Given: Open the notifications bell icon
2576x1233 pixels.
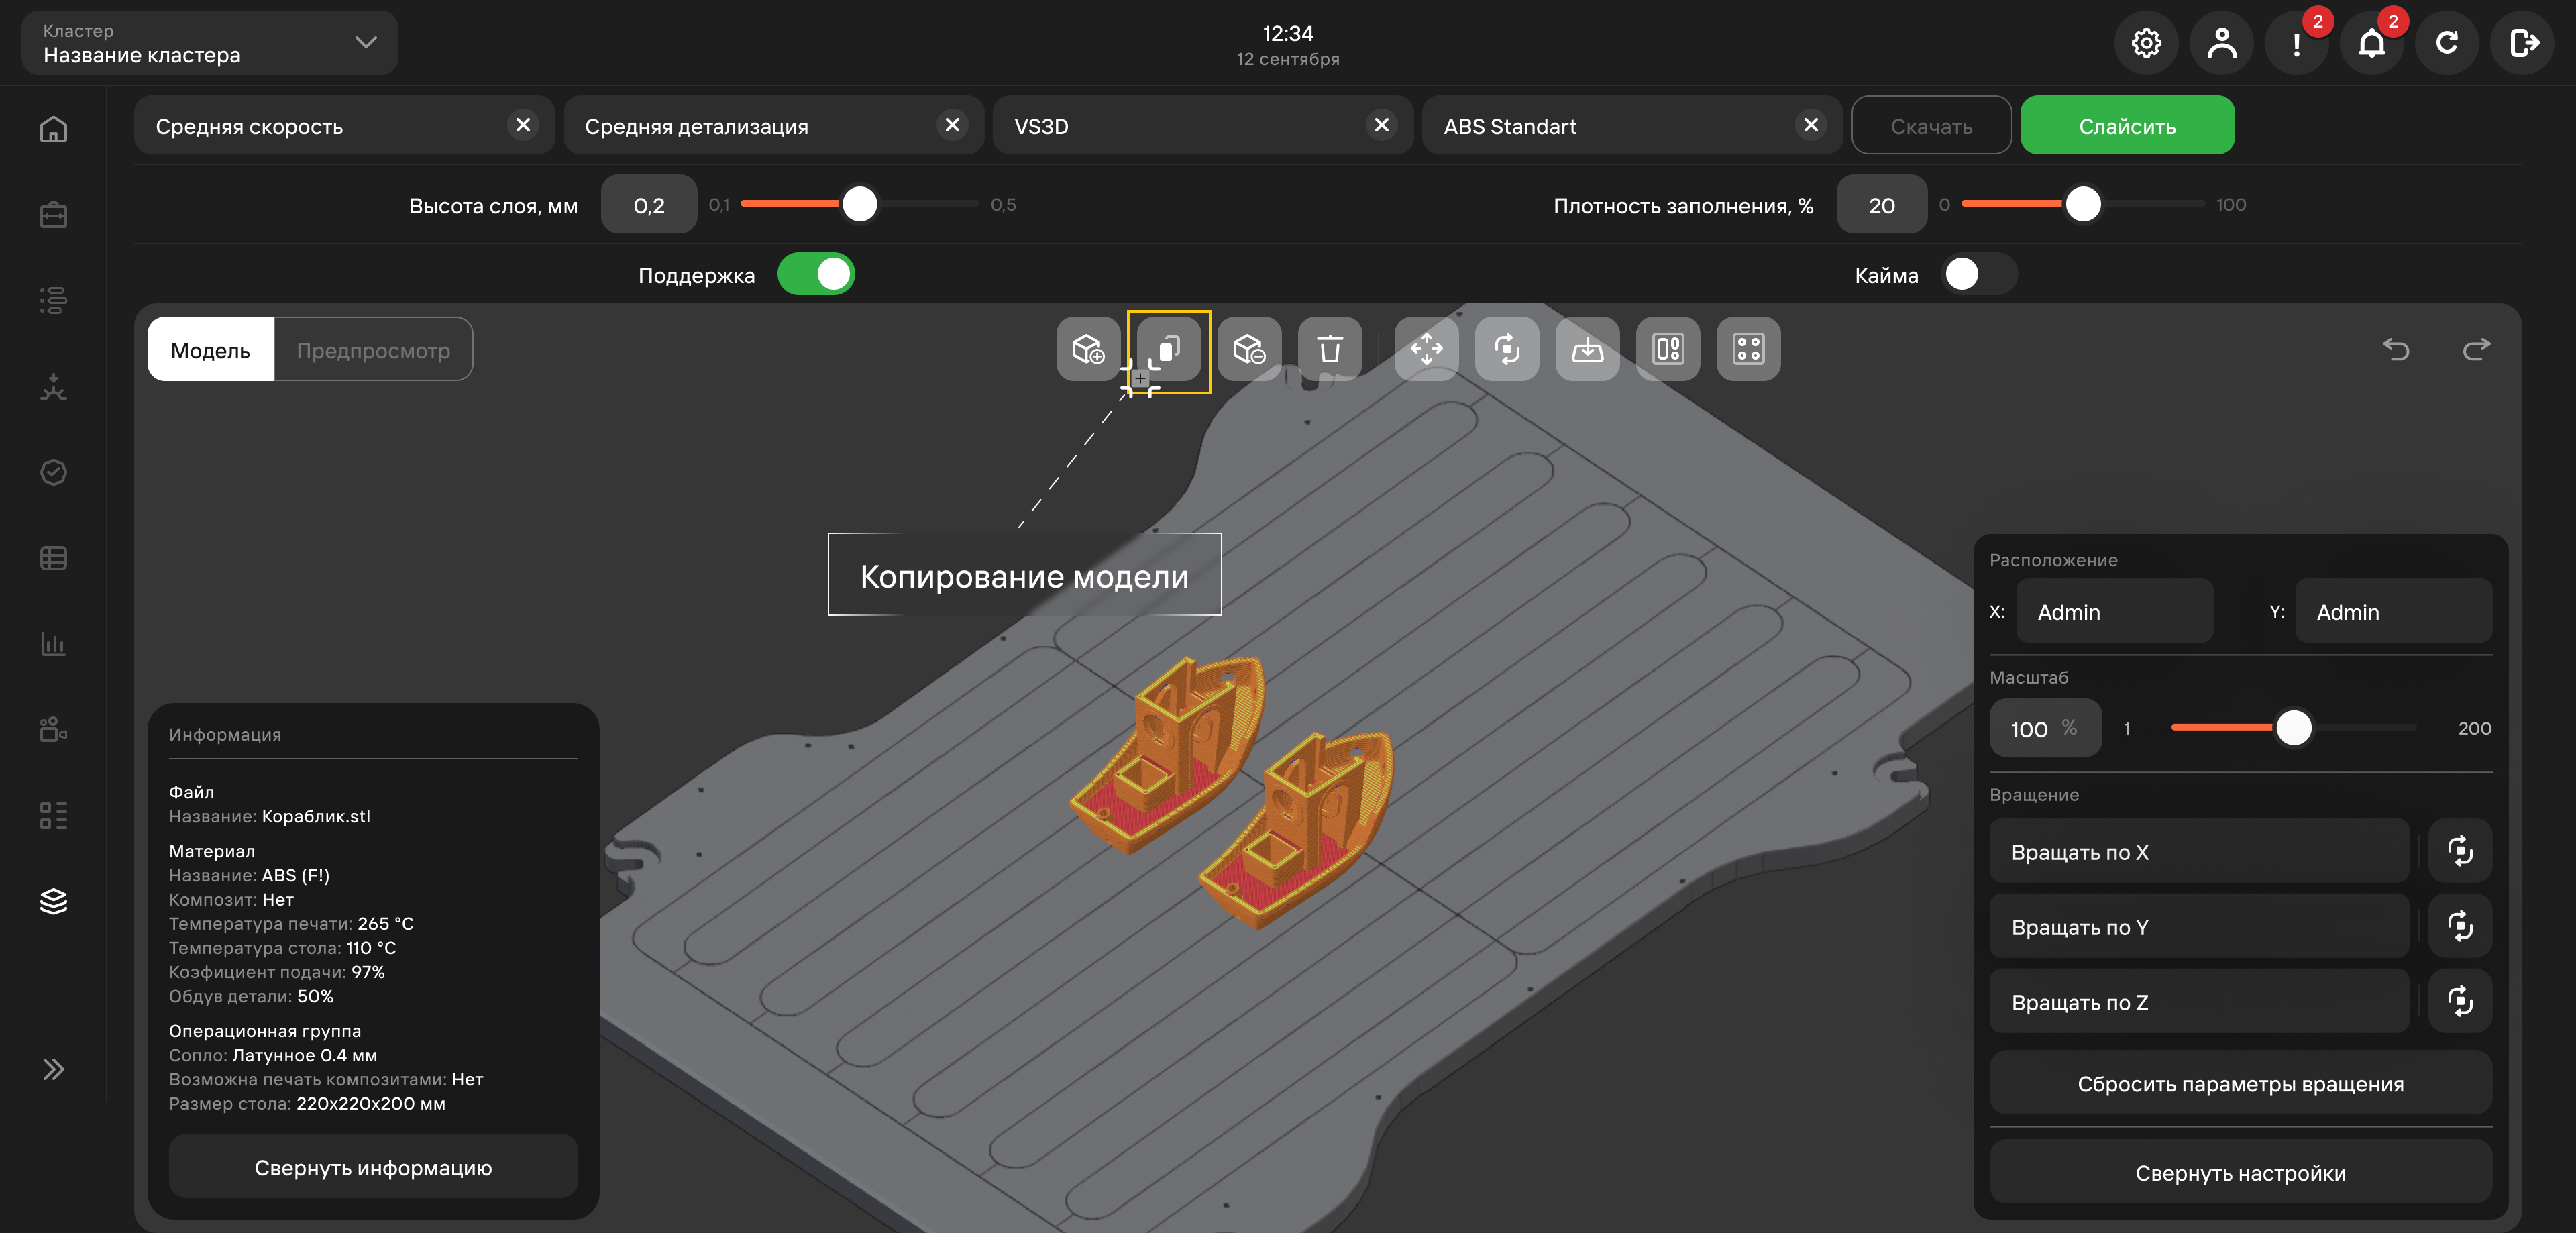Looking at the screenshot, I should [x=2371, y=43].
